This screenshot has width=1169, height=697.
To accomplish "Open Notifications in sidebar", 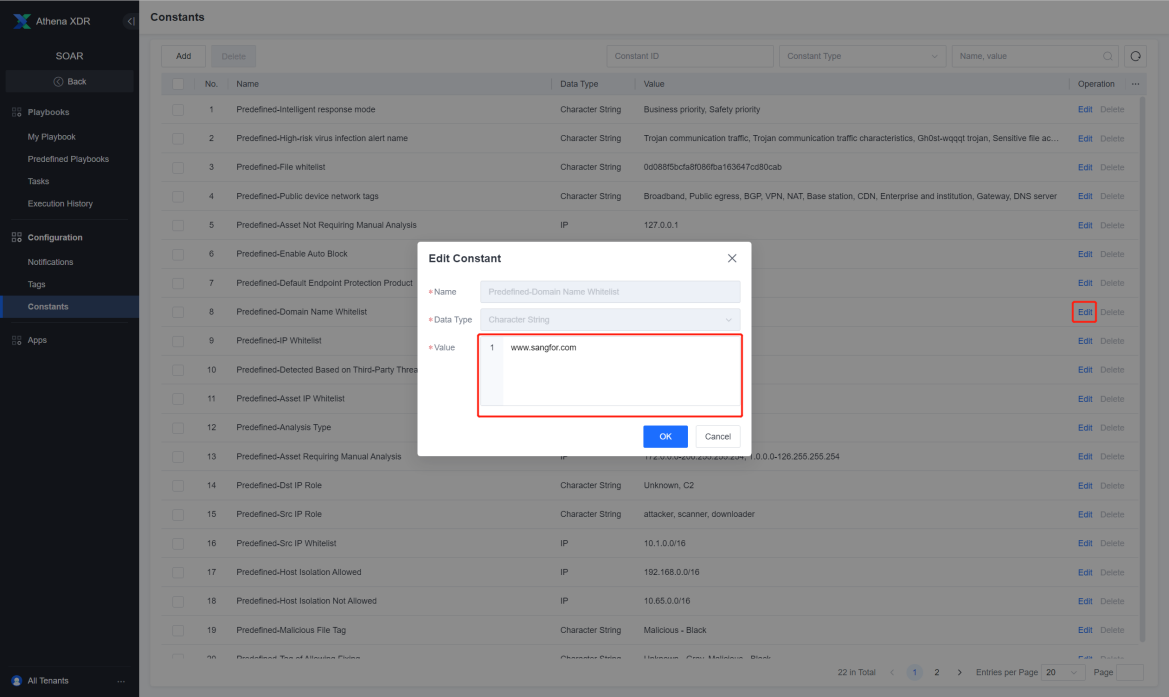I will click(x=50, y=262).
